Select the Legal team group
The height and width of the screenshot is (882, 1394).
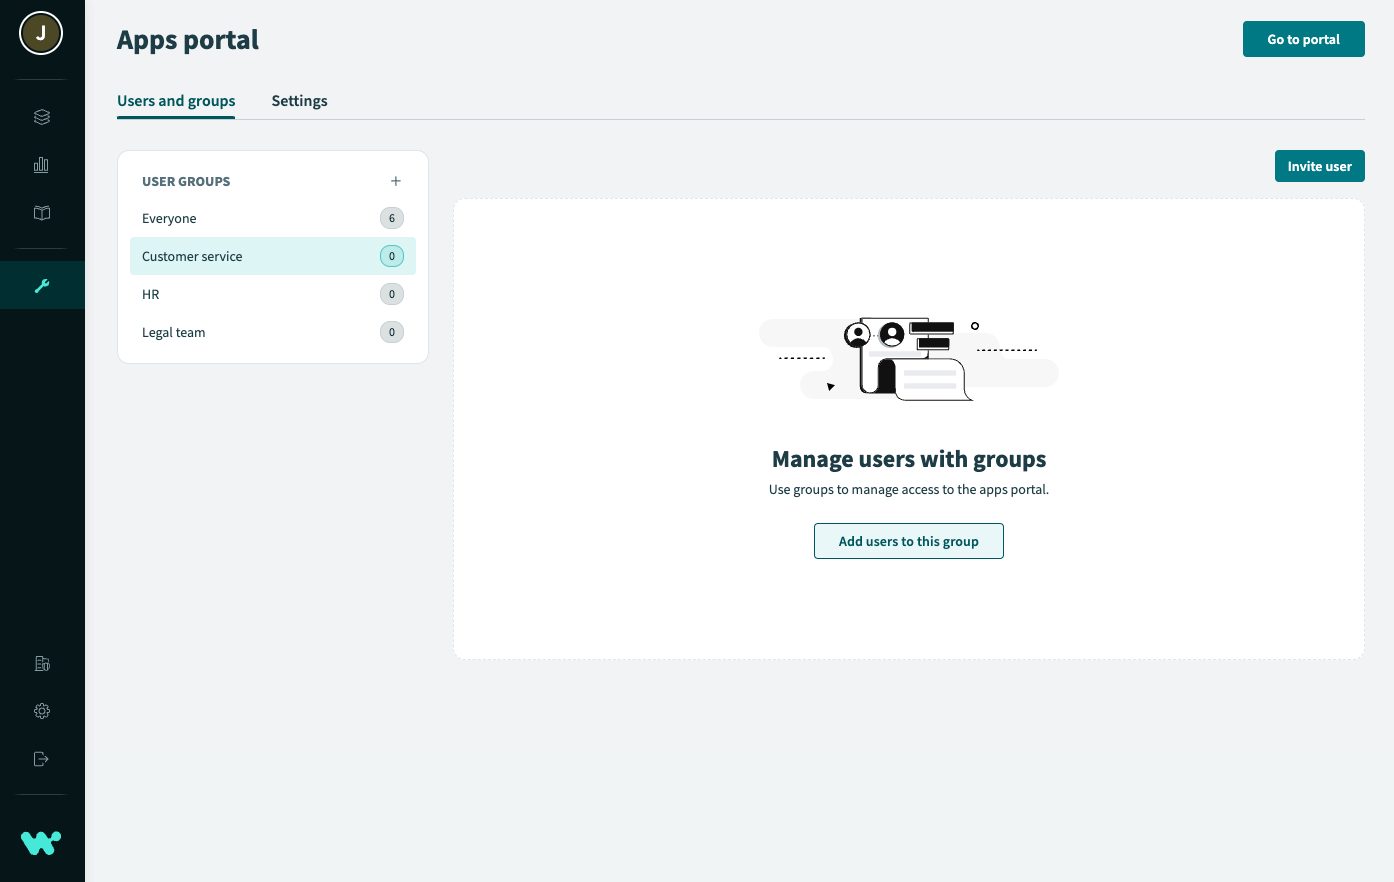point(174,333)
